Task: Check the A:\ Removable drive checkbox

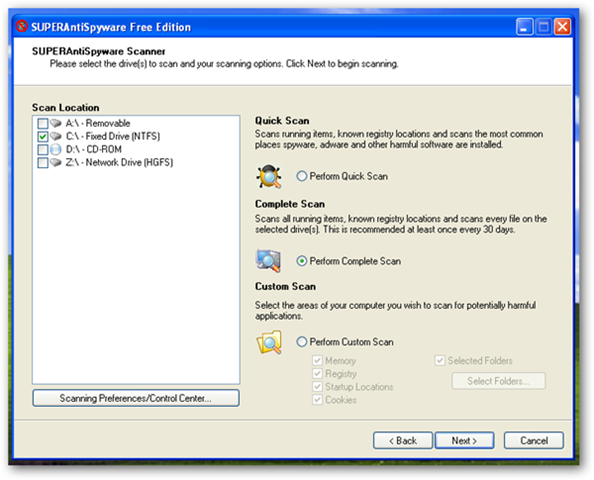Action: click(x=43, y=124)
